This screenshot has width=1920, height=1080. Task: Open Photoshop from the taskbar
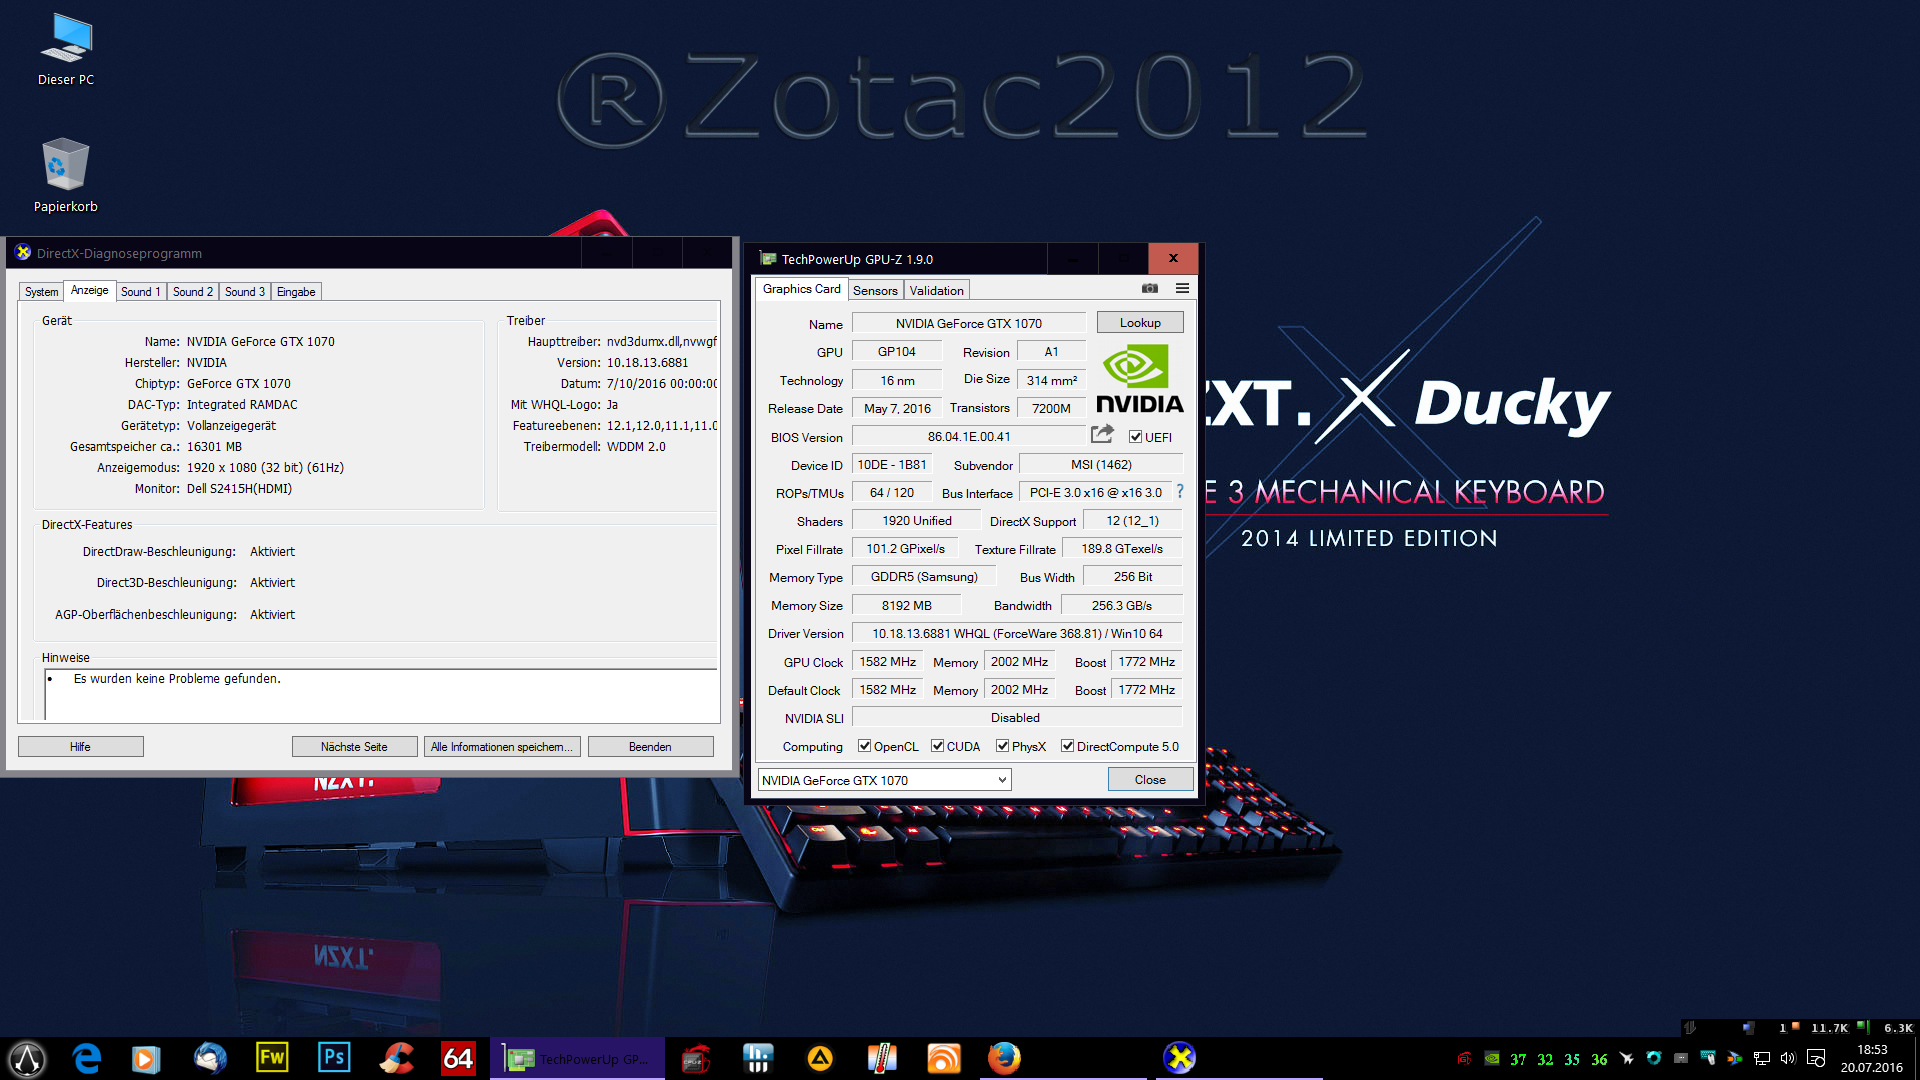click(334, 1057)
